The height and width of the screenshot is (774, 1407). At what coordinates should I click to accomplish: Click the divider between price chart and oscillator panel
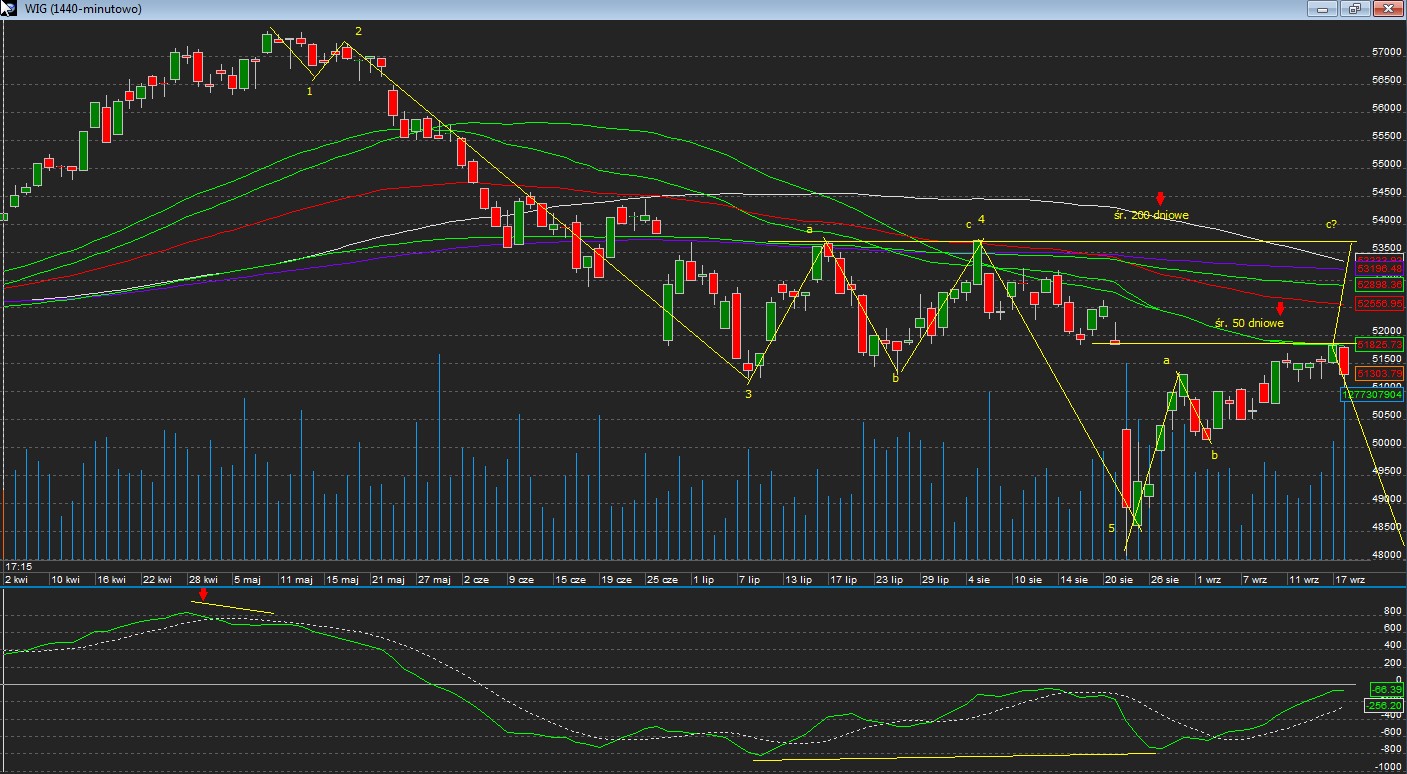click(700, 587)
